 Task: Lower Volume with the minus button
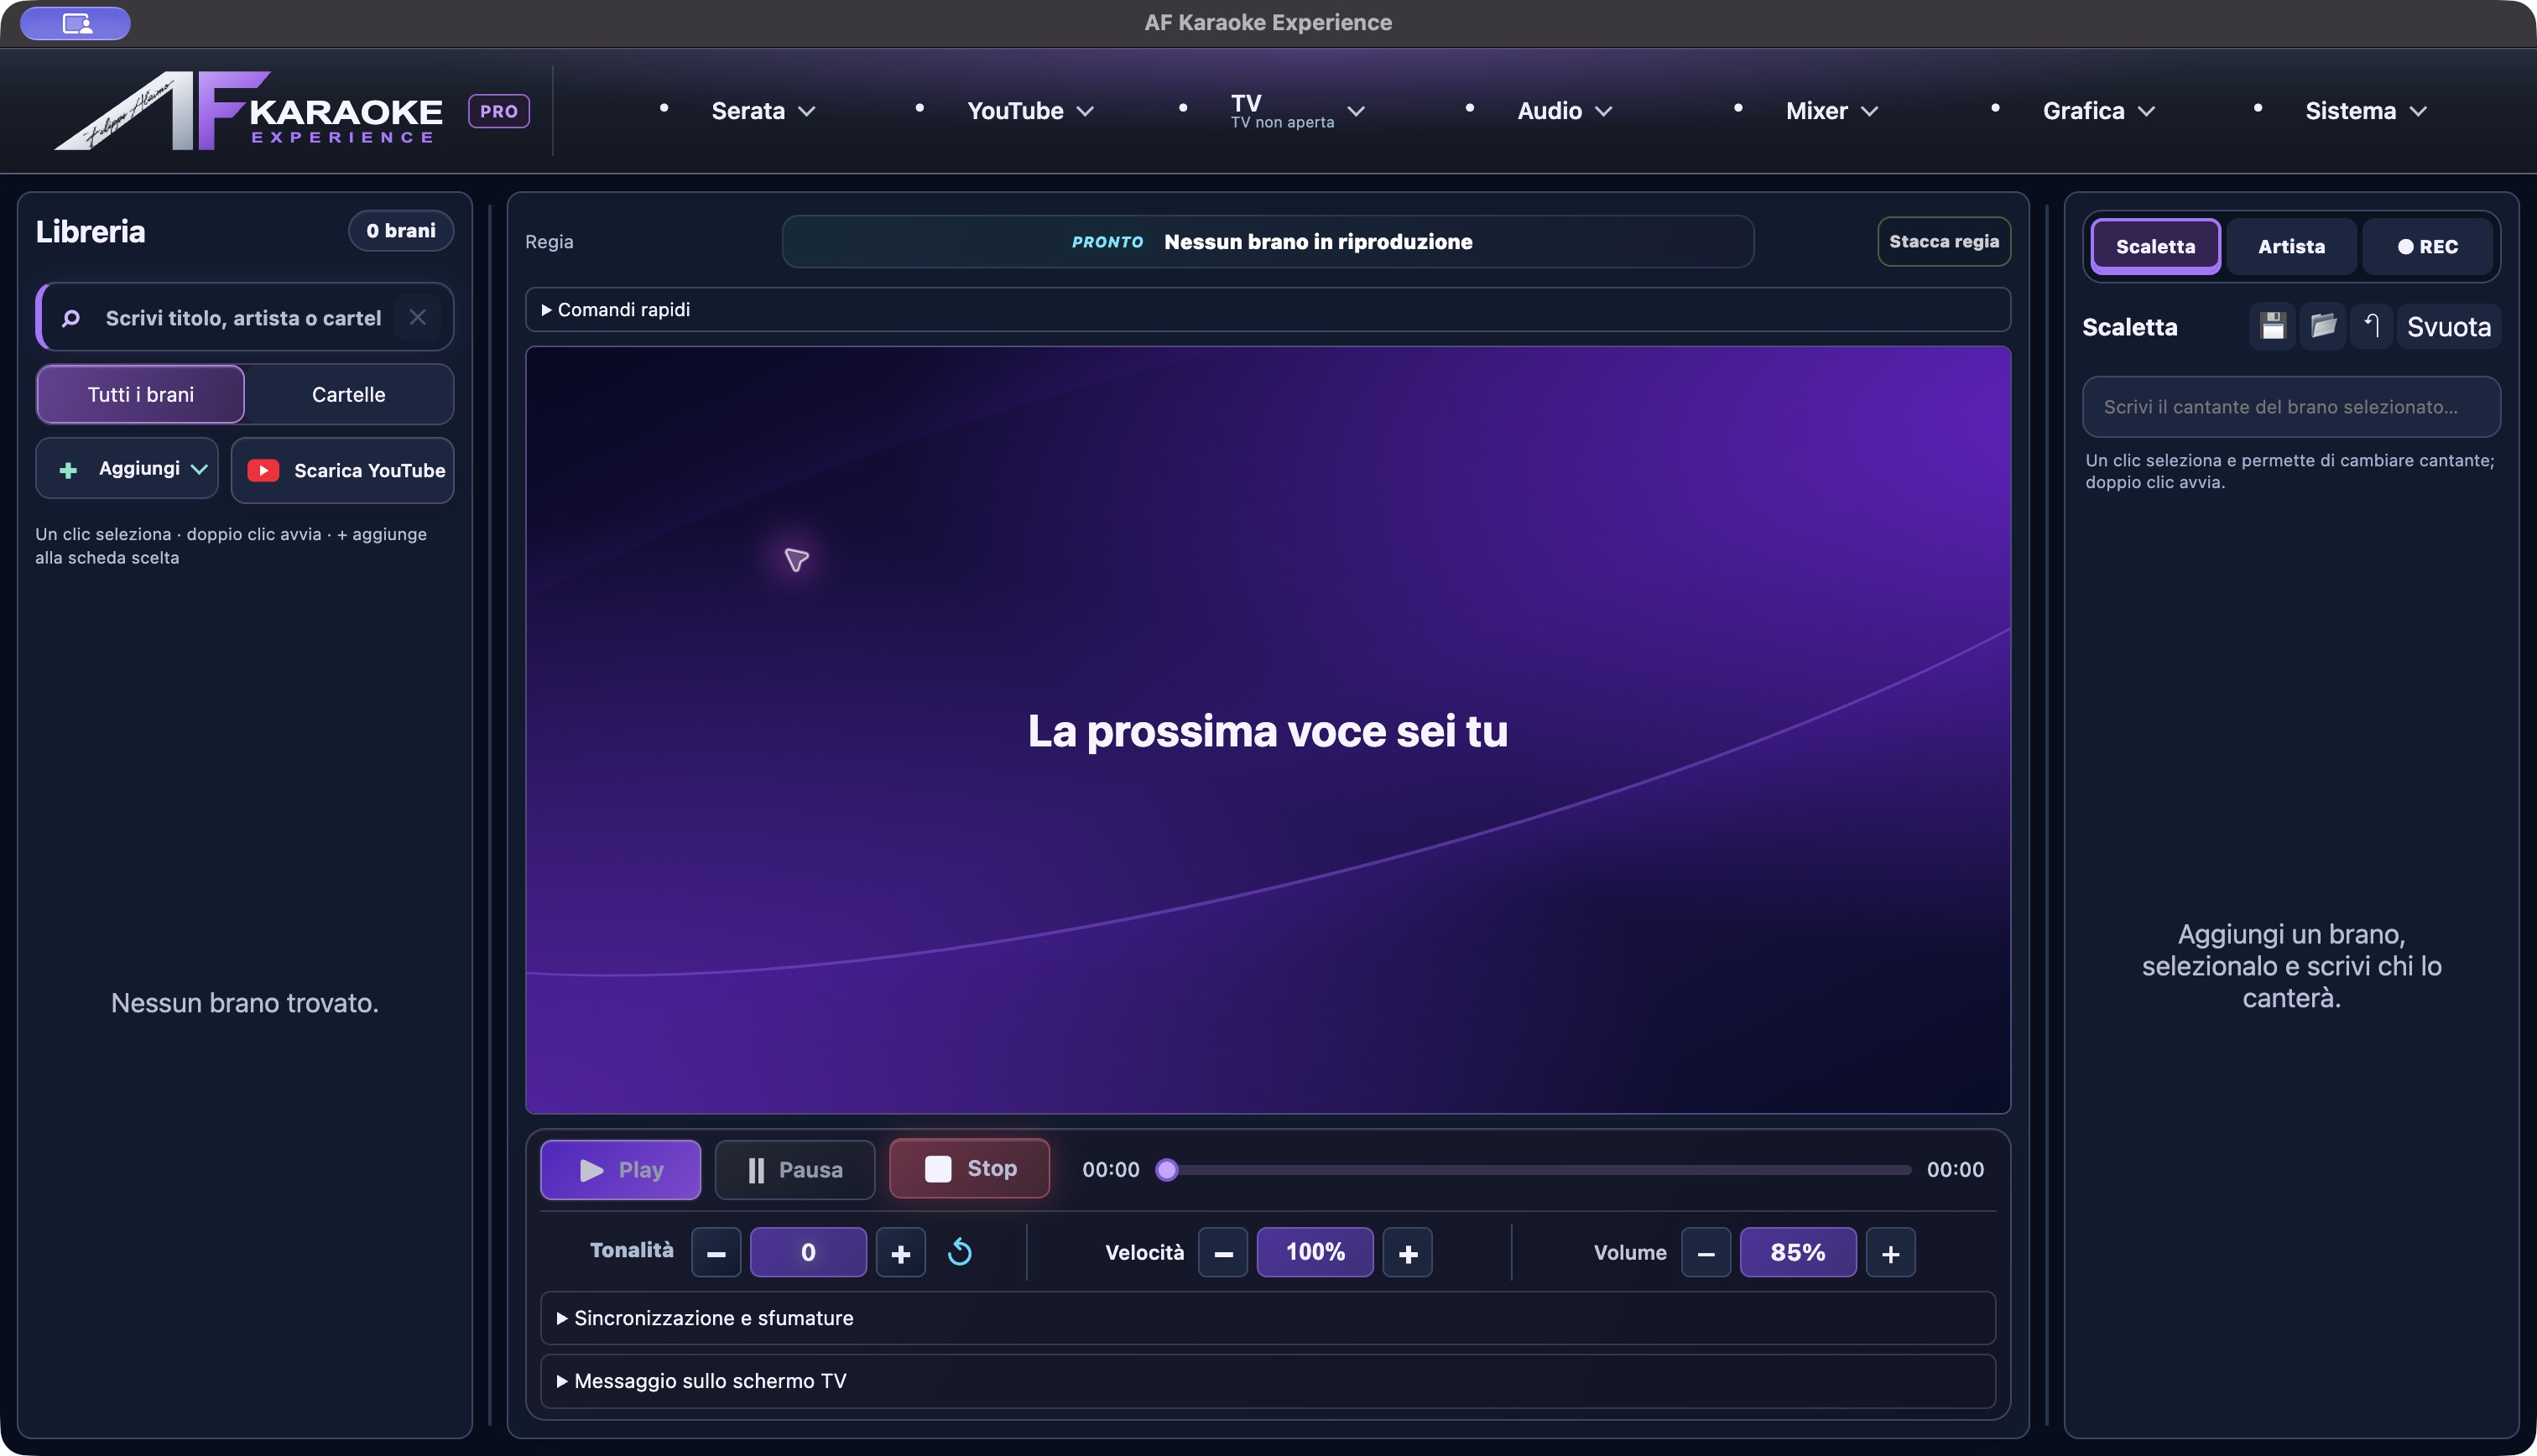(x=1706, y=1252)
